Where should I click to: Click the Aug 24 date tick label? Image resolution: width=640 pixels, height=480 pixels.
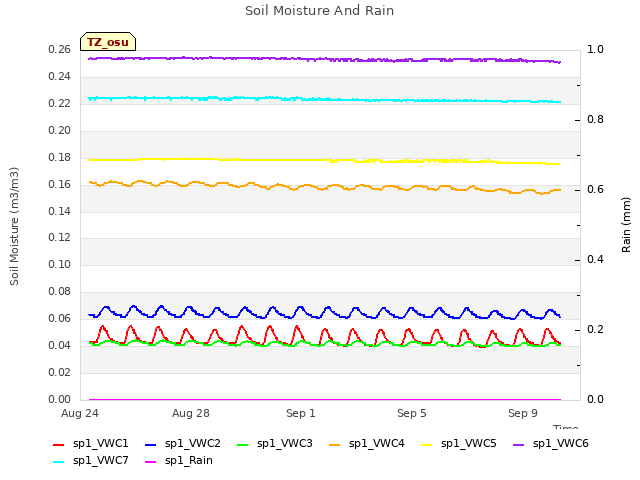[x=80, y=413]
